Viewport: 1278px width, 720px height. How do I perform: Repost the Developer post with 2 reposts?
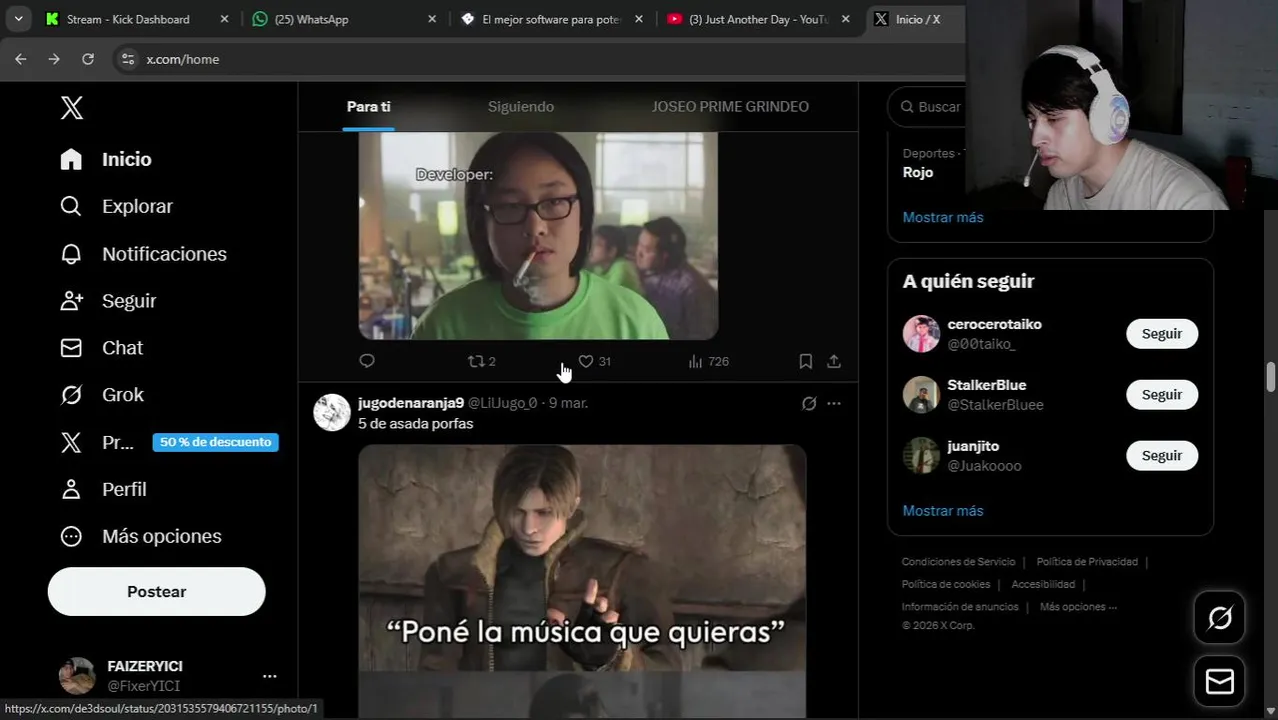482,361
